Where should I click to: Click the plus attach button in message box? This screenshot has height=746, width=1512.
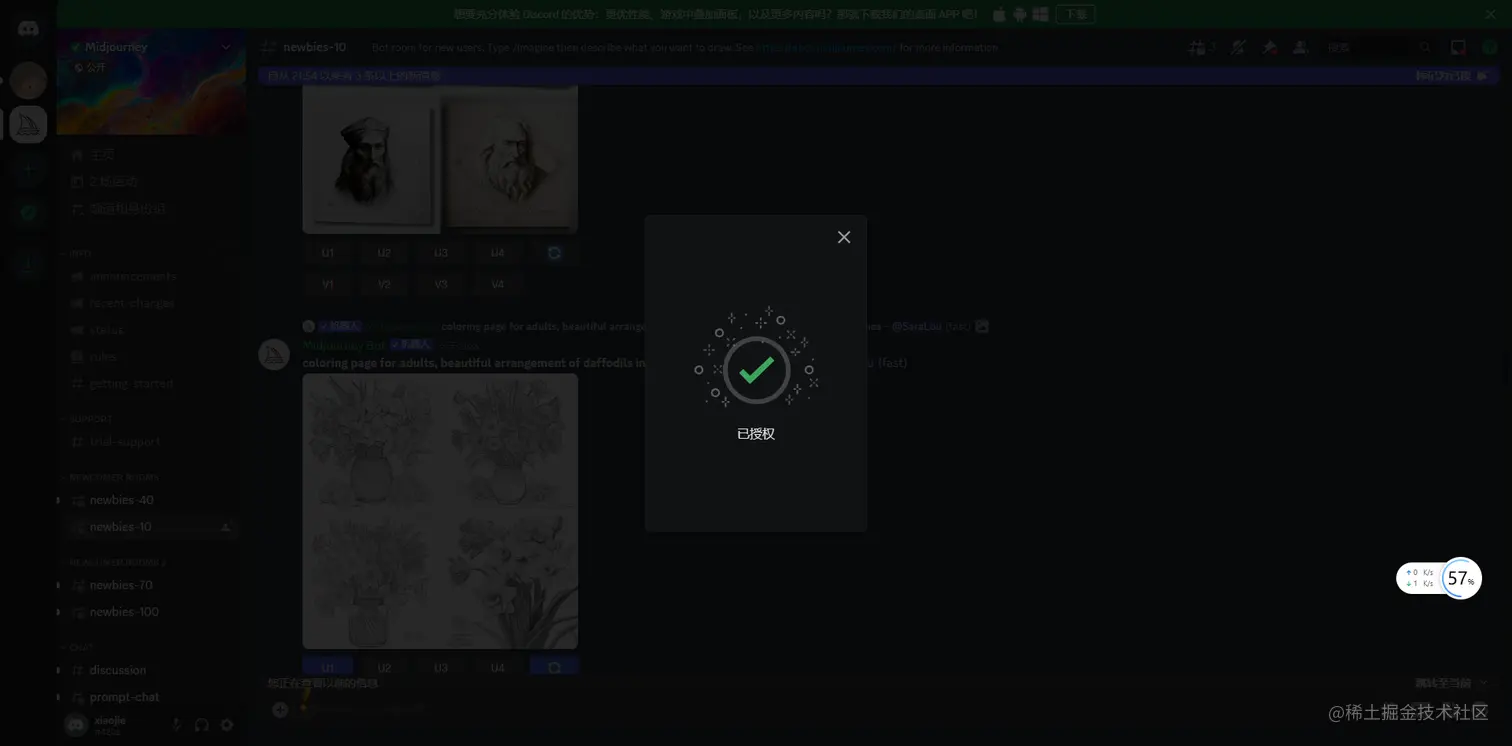(x=280, y=709)
